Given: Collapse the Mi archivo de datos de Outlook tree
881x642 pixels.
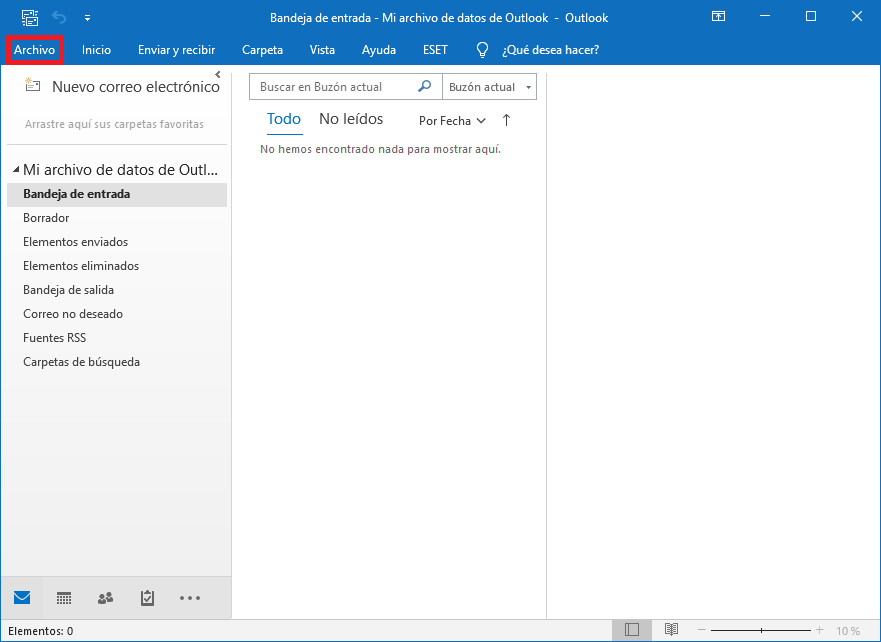Looking at the screenshot, I should [x=16, y=169].
